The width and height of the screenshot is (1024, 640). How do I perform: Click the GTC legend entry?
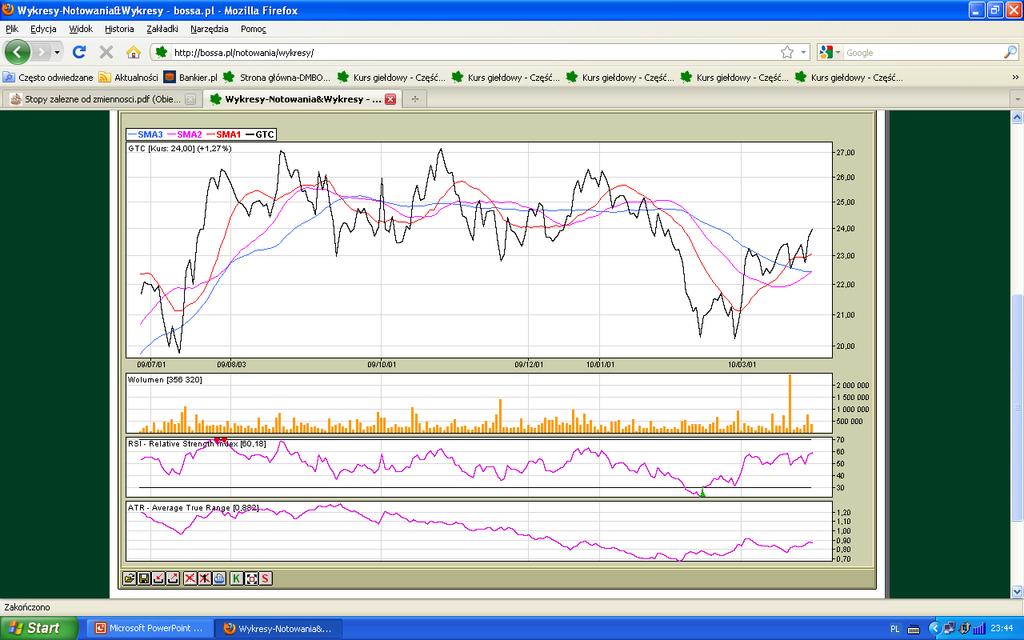point(260,135)
